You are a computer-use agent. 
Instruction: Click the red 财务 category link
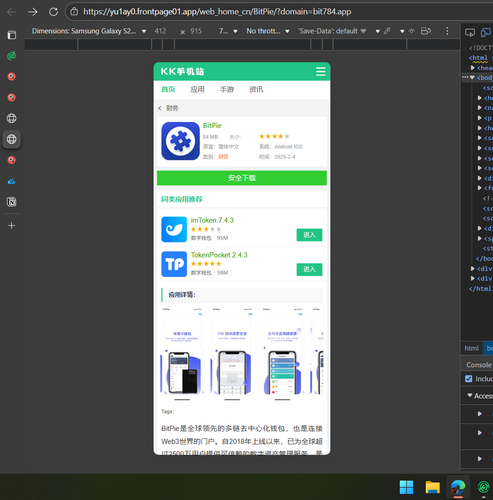coord(223,157)
